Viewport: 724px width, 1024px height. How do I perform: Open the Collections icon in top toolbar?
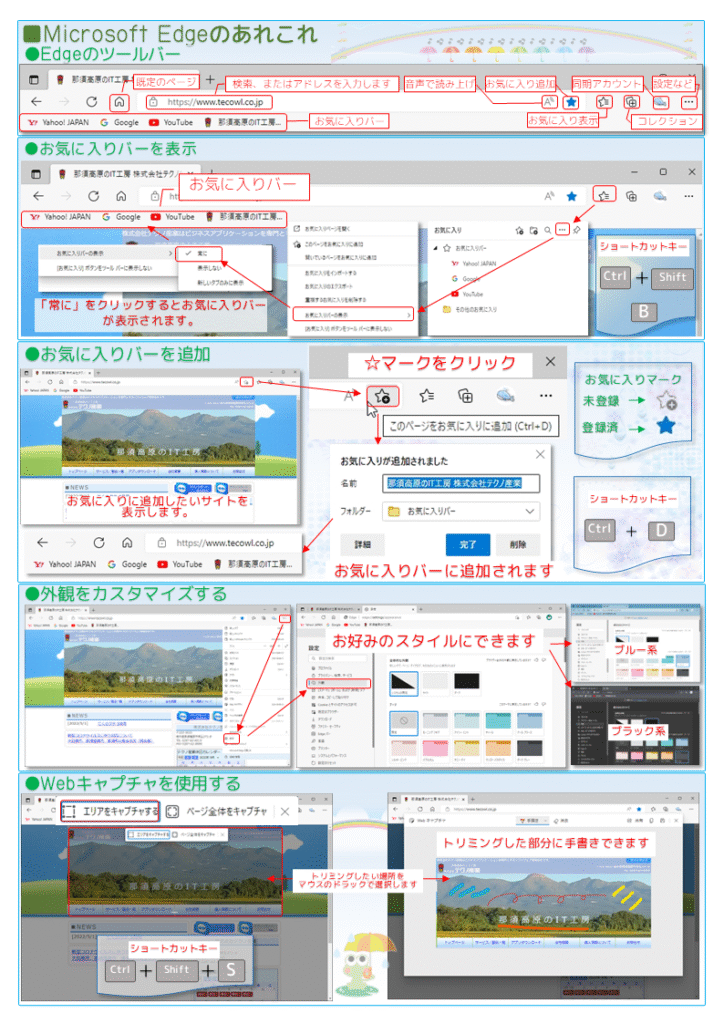(x=631, y=101)
